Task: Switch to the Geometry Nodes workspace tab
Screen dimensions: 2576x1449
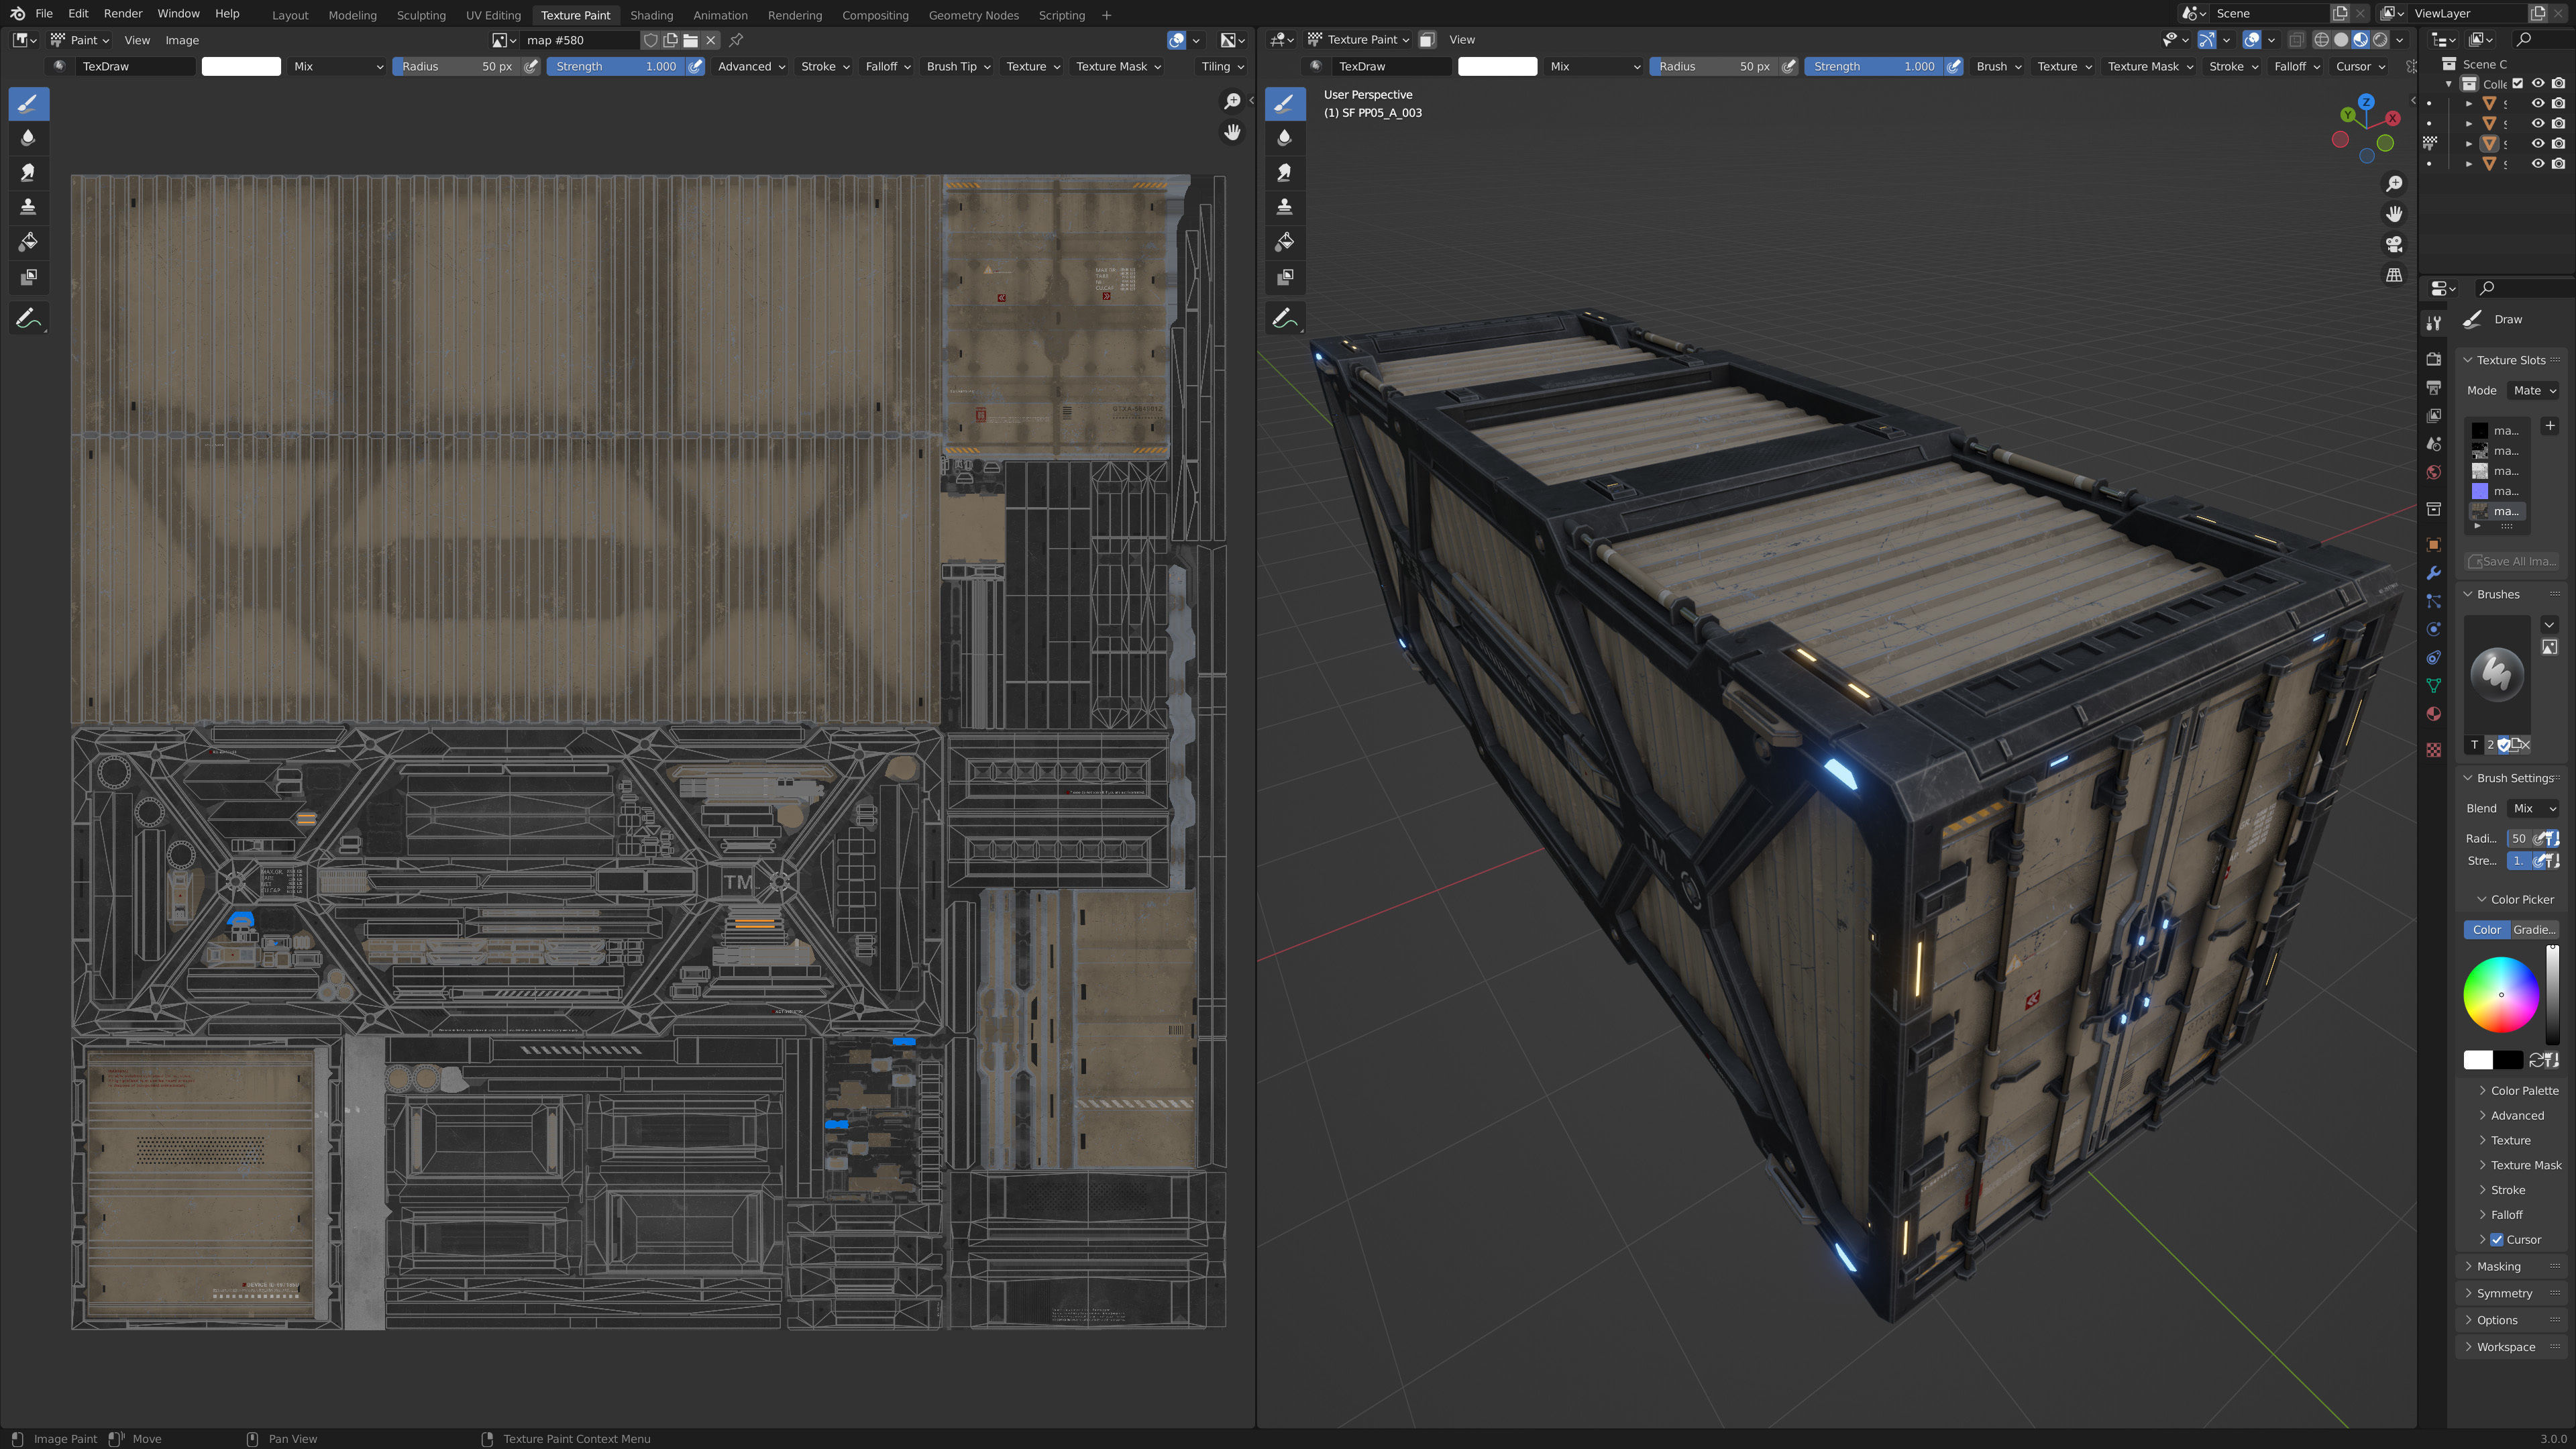Action: pyautogui.click(x=973, y=15)
